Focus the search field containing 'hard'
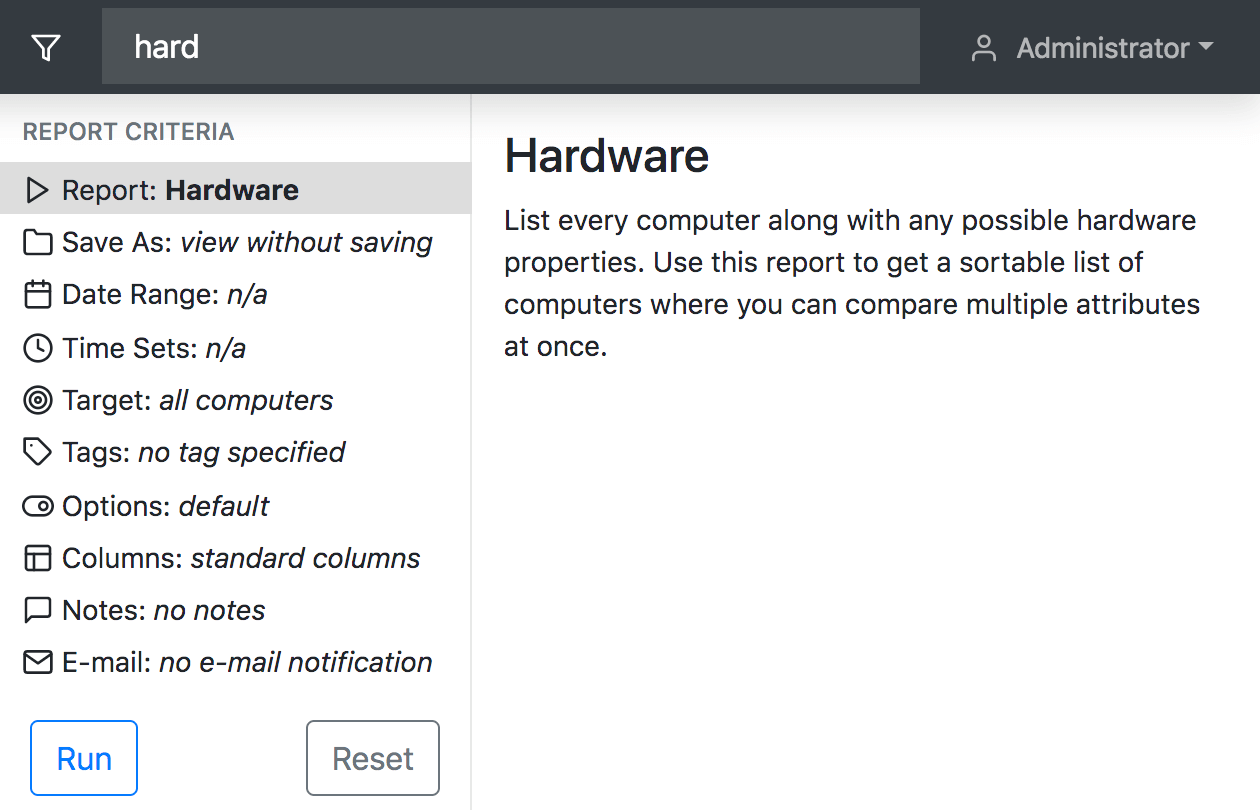This screenshot has width=1260, height=810. (510, 47)
